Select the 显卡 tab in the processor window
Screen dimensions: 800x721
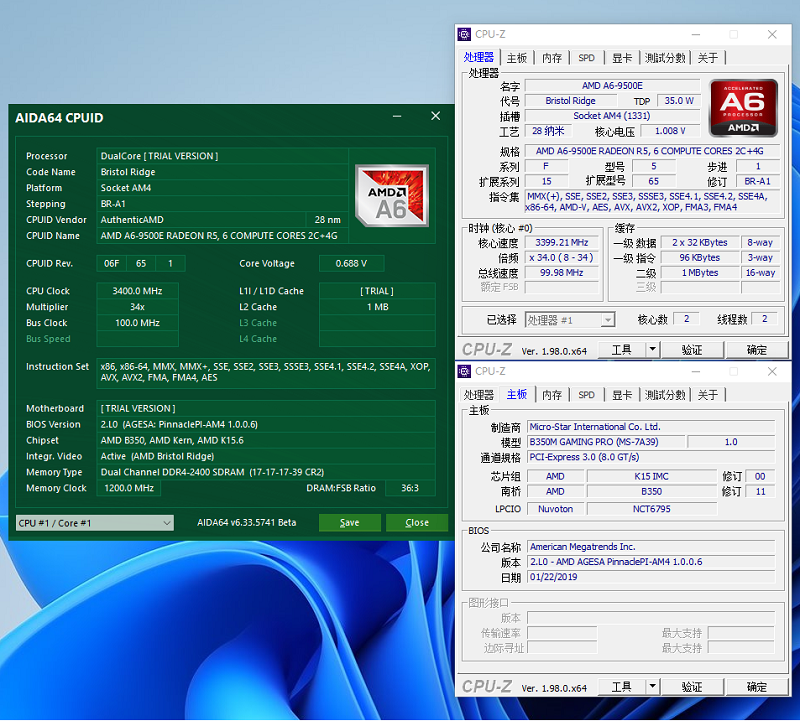622,58
